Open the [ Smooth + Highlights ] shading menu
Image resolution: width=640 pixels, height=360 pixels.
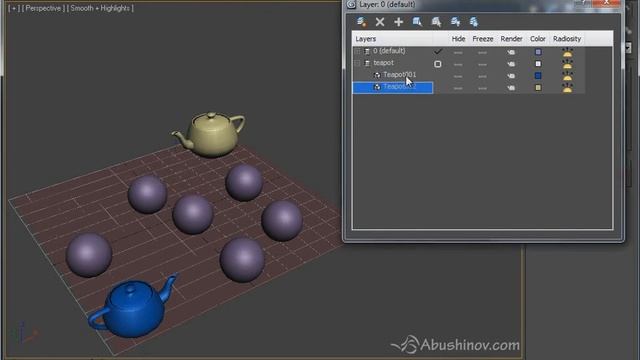tap(100, 8)
